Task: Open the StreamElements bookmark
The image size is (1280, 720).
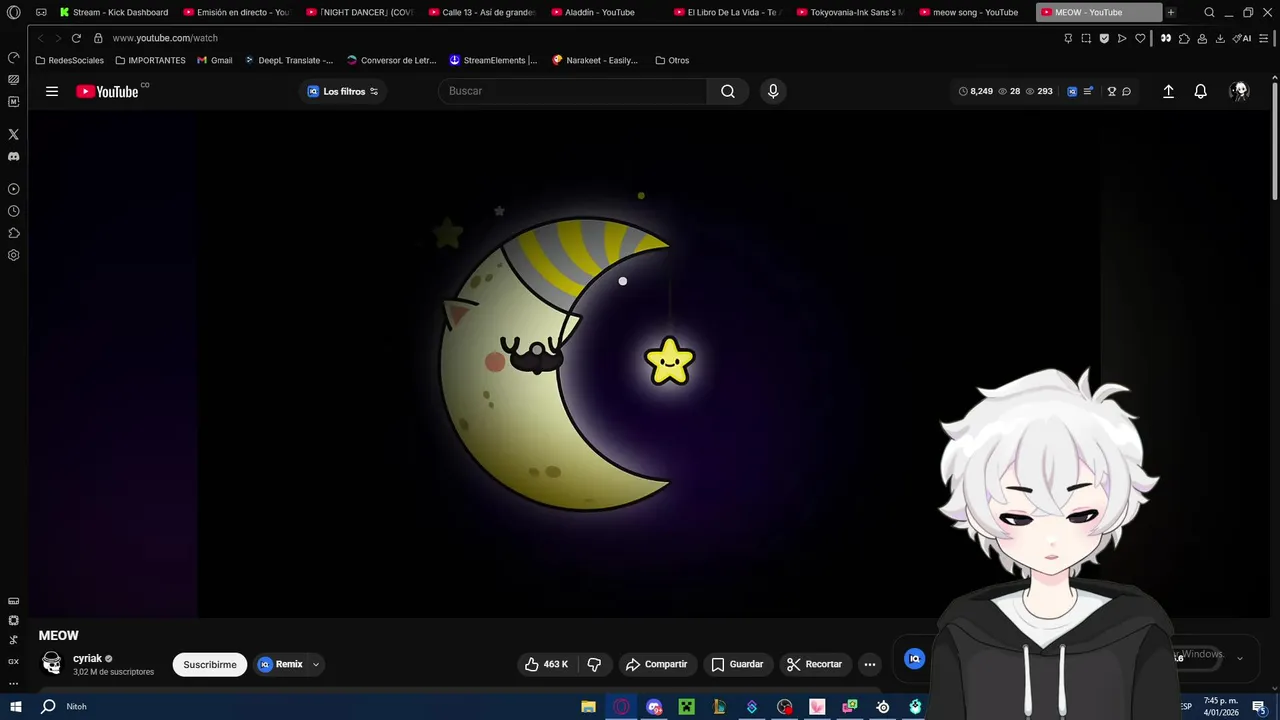Action: click(493, 60)
